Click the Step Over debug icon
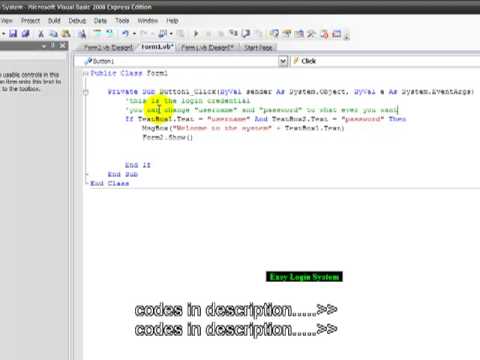The width and height of the screenshot is (480, 360). (x=246, y=34)
